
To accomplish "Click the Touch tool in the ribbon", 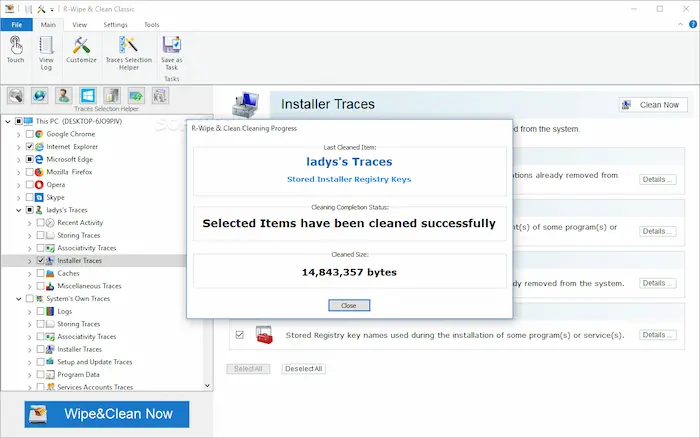I will coord(15,50).
